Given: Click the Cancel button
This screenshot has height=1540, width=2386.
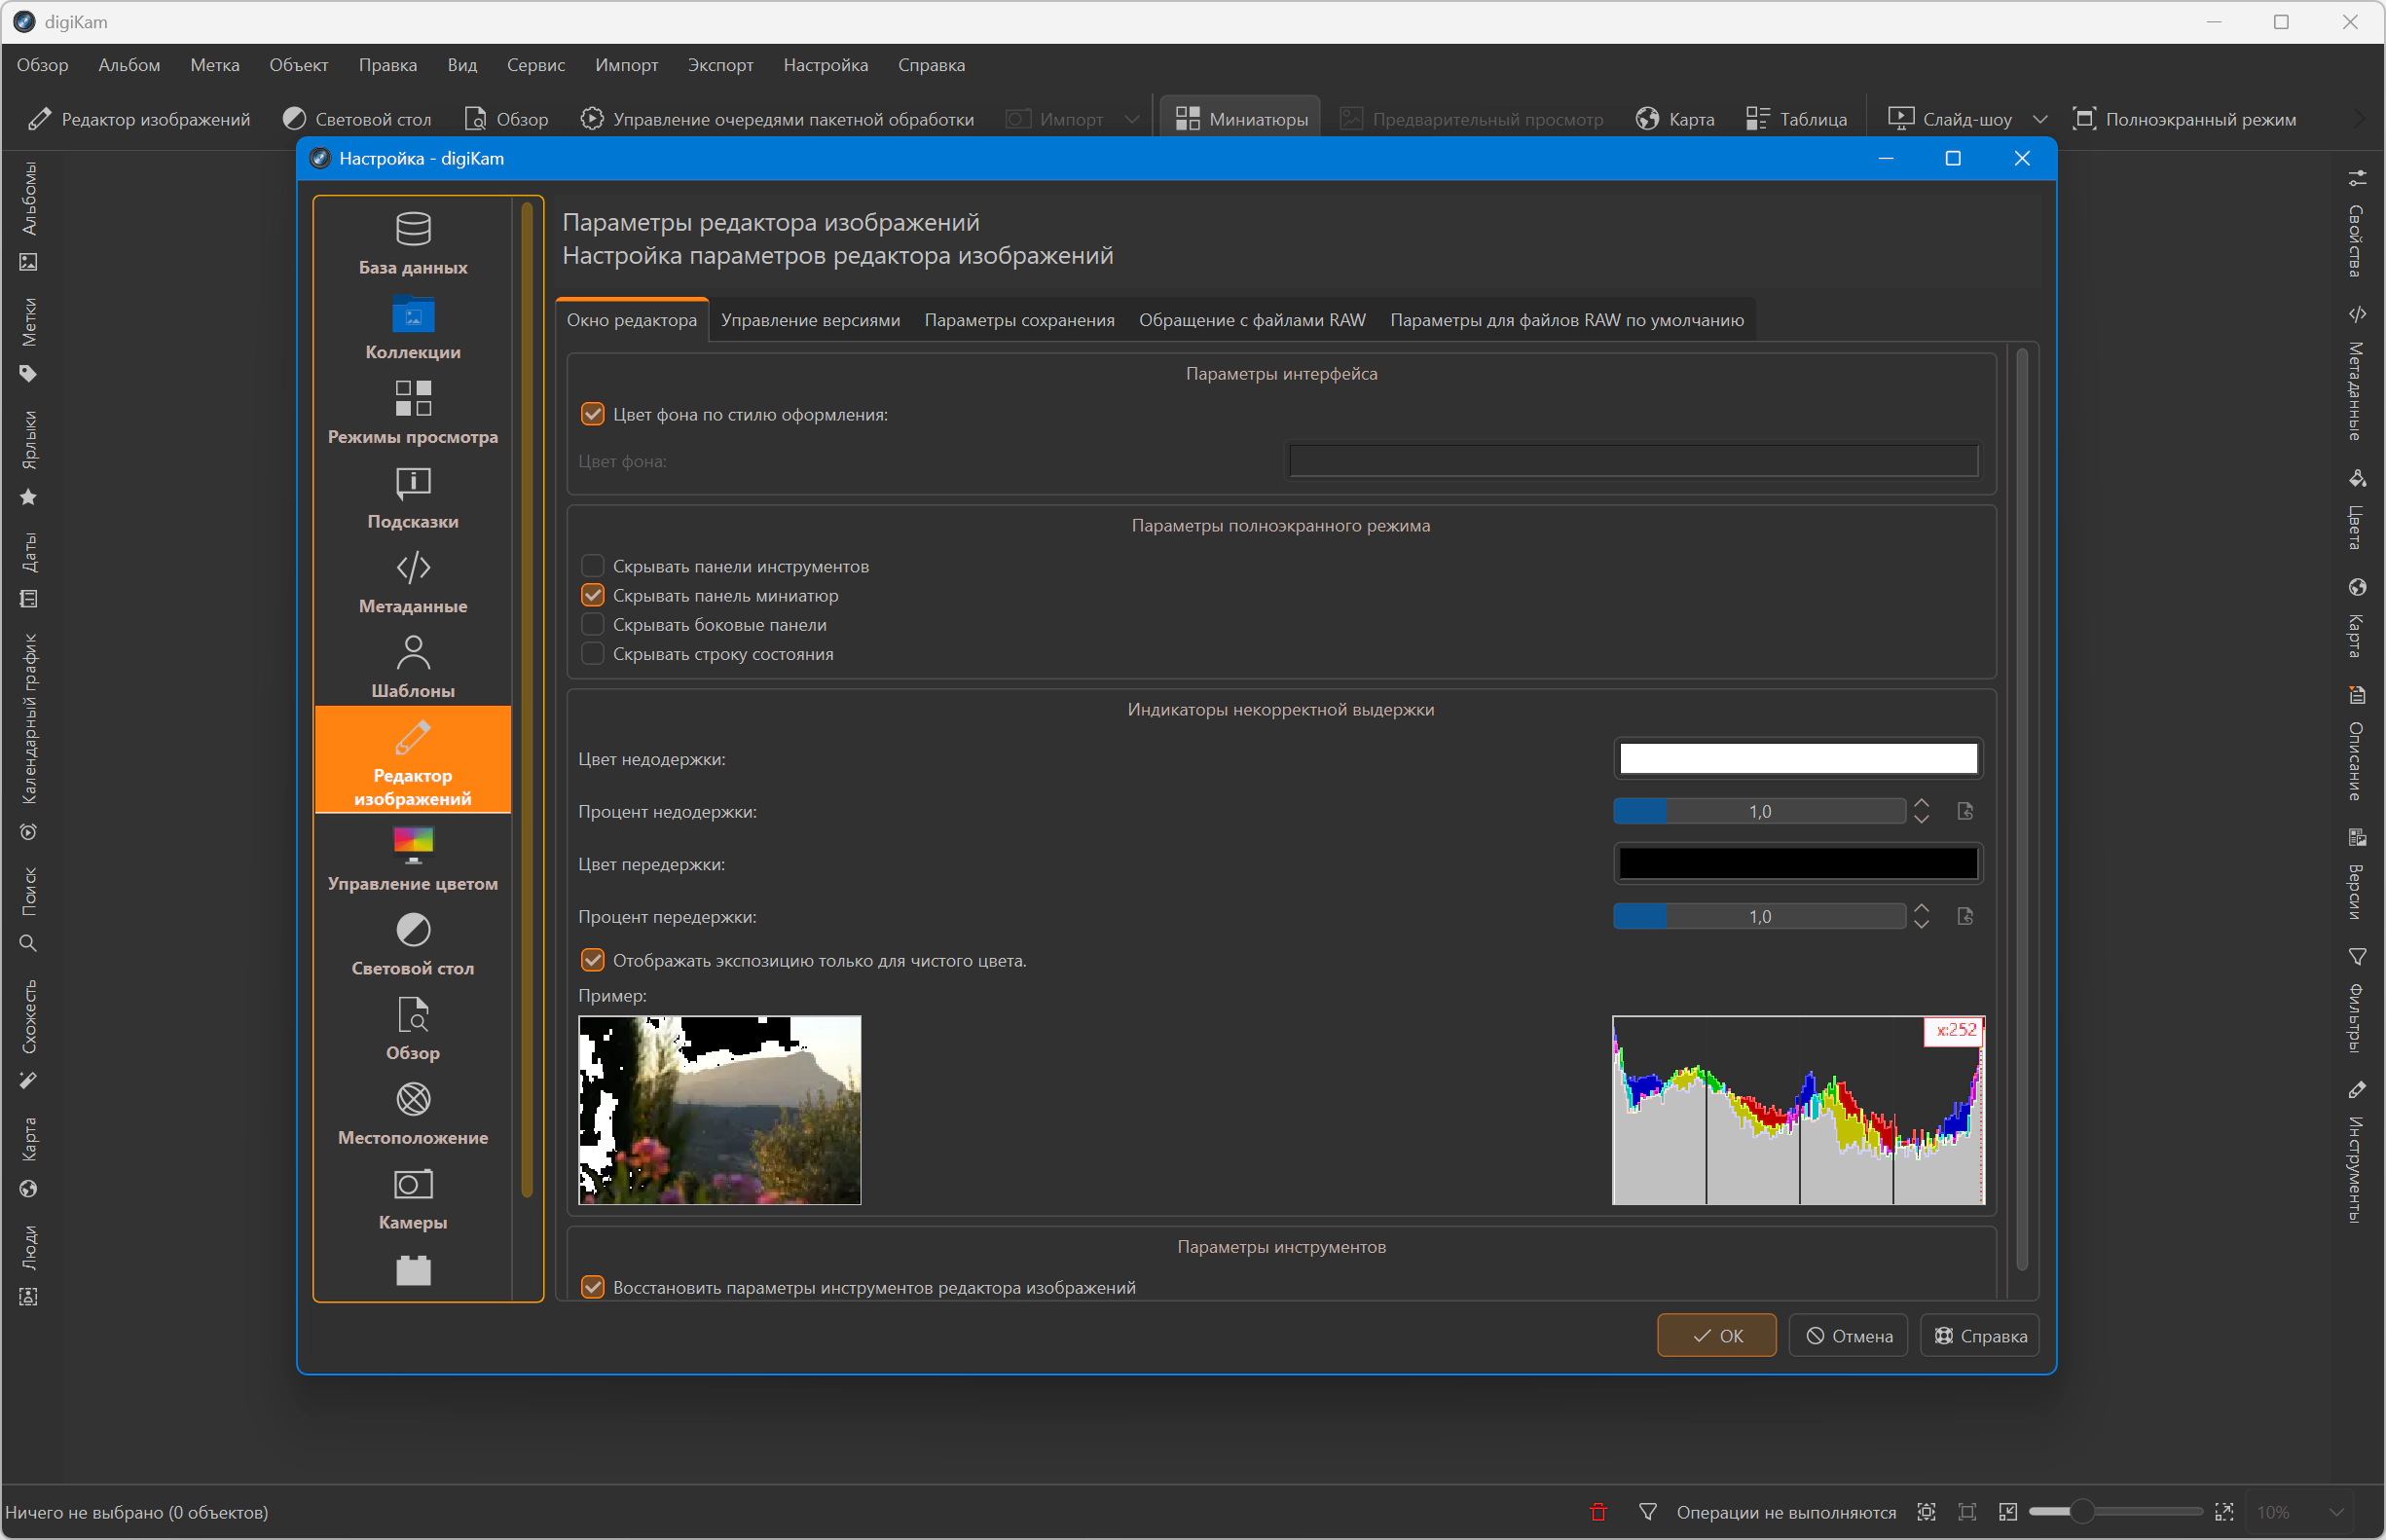Looking at the screenshot, I should click(x=1848, y=1336).
